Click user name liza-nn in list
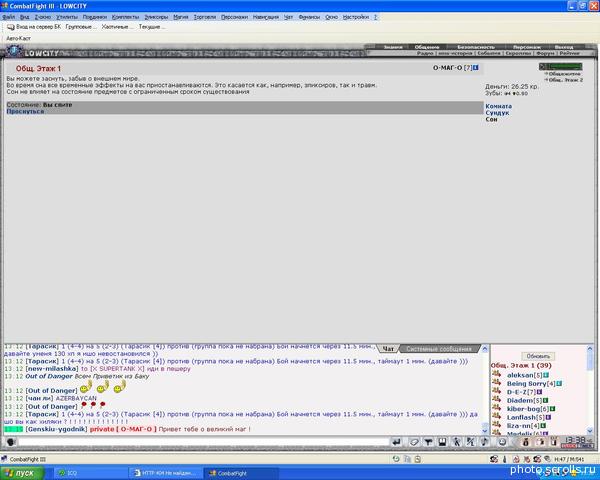Screen dimensions: 600x480 518,426
